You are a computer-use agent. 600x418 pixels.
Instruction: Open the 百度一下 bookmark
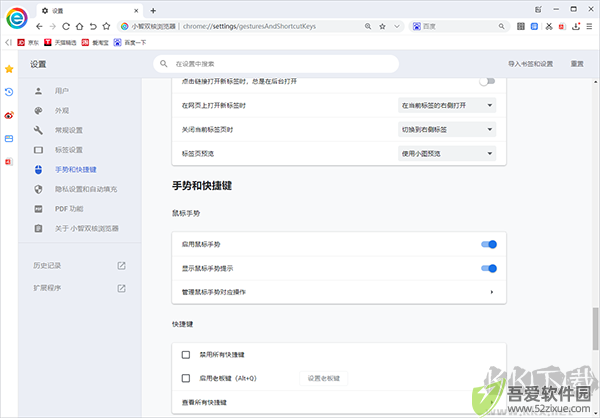pyautogui.click(x=130, y=42)
